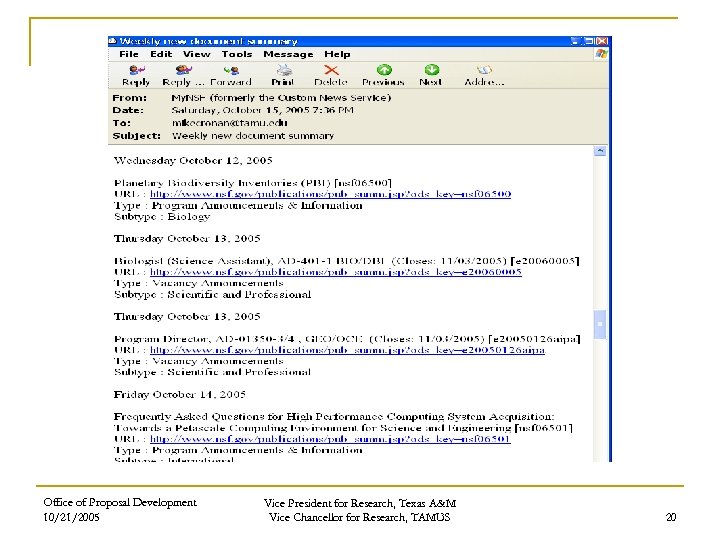Open the nsf06500 publication URL link
Viewport: 720px width, 540px height.
331,194
